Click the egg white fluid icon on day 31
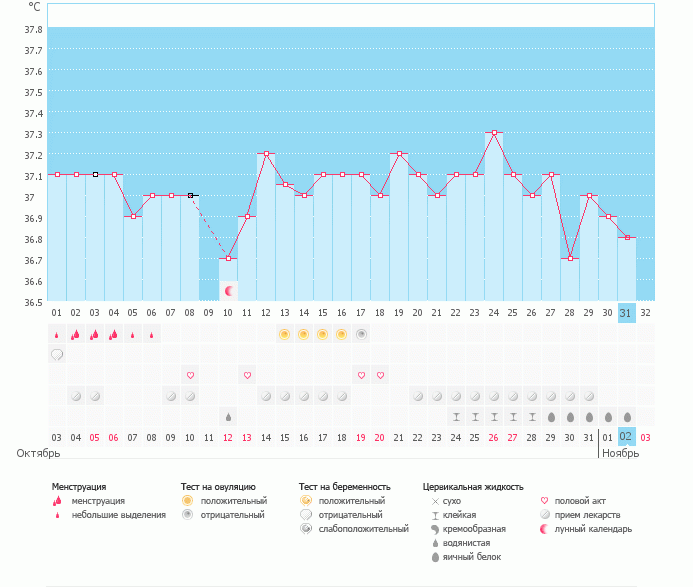 tap(627, 417)
